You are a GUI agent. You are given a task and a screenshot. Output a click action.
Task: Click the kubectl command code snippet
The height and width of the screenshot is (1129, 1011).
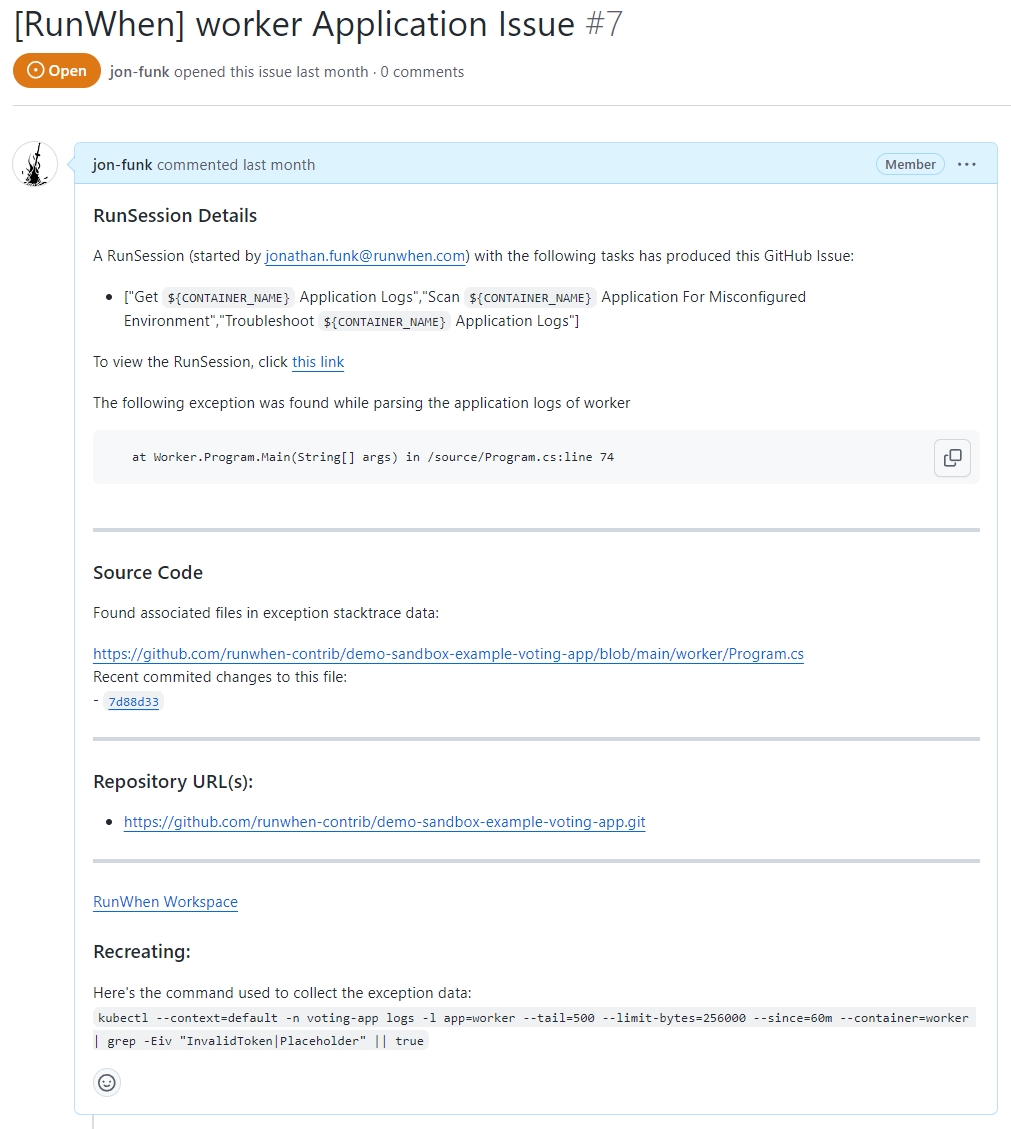pyautogui.click(x=533, y=1018)
